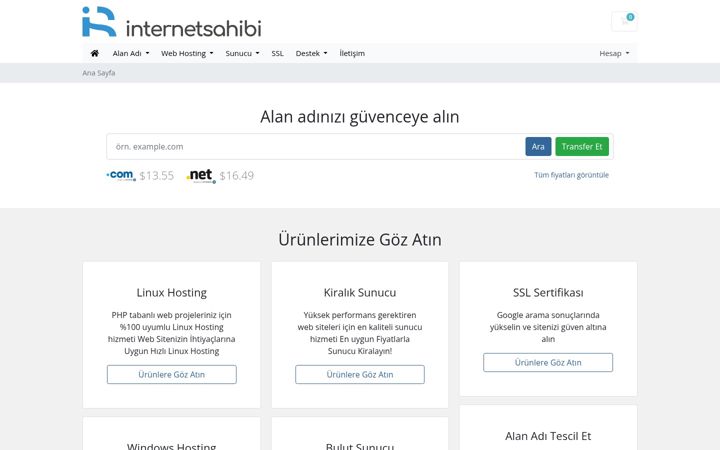Viewport: 720px width, 450px height.
Task: Click the $13.55 .com price
Action: (x=157, y=176)
